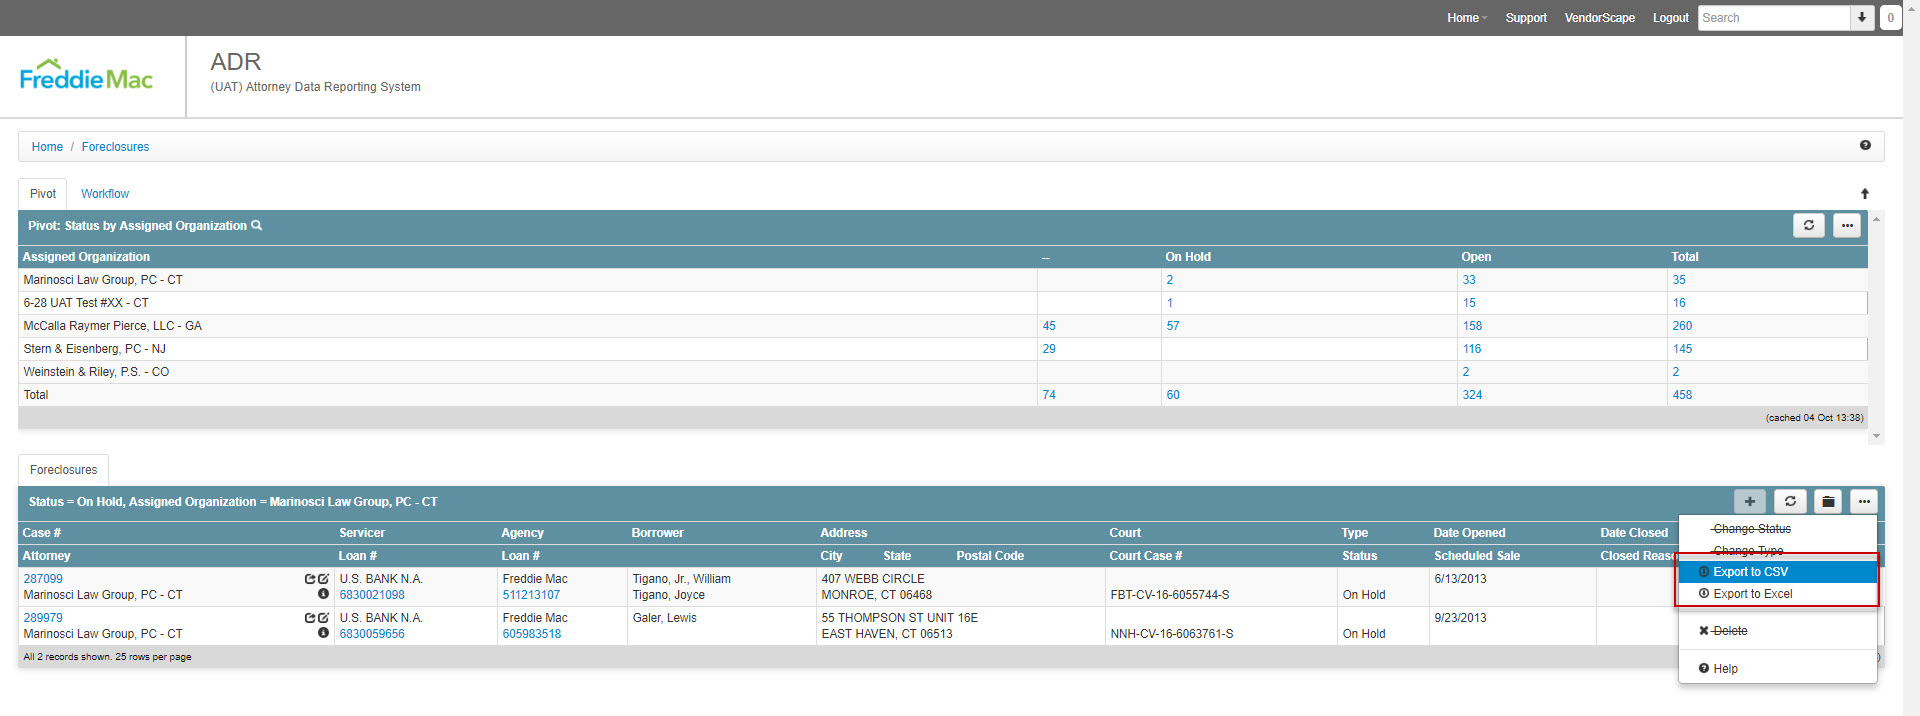Switch to the Workflow tab

(x=105, y=194)
